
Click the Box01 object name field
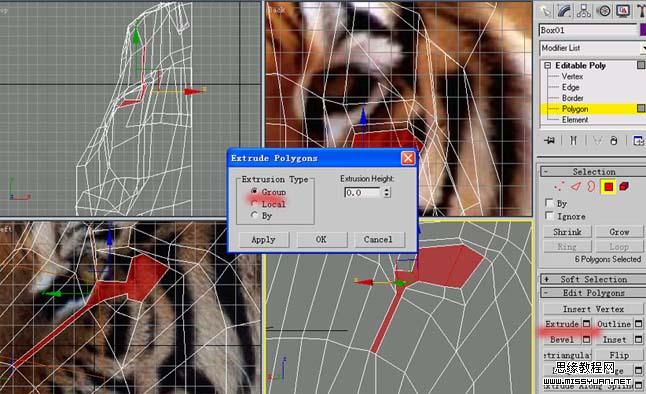588,30
